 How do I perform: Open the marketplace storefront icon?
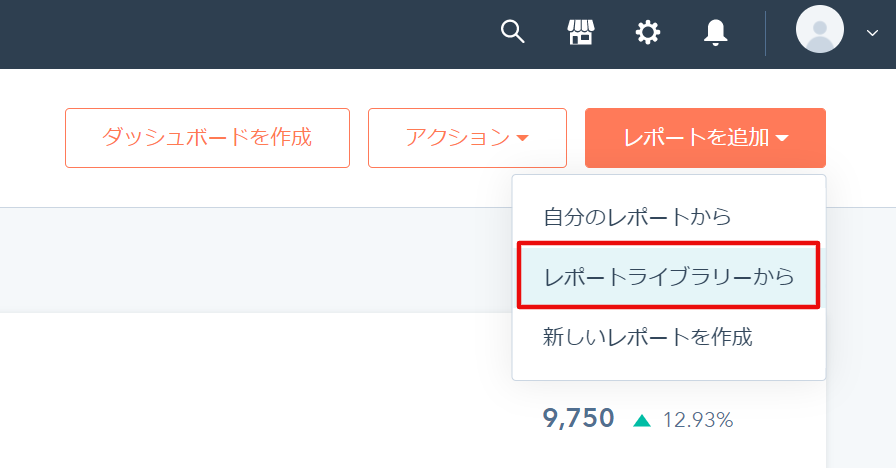click(x=581, y=32)
